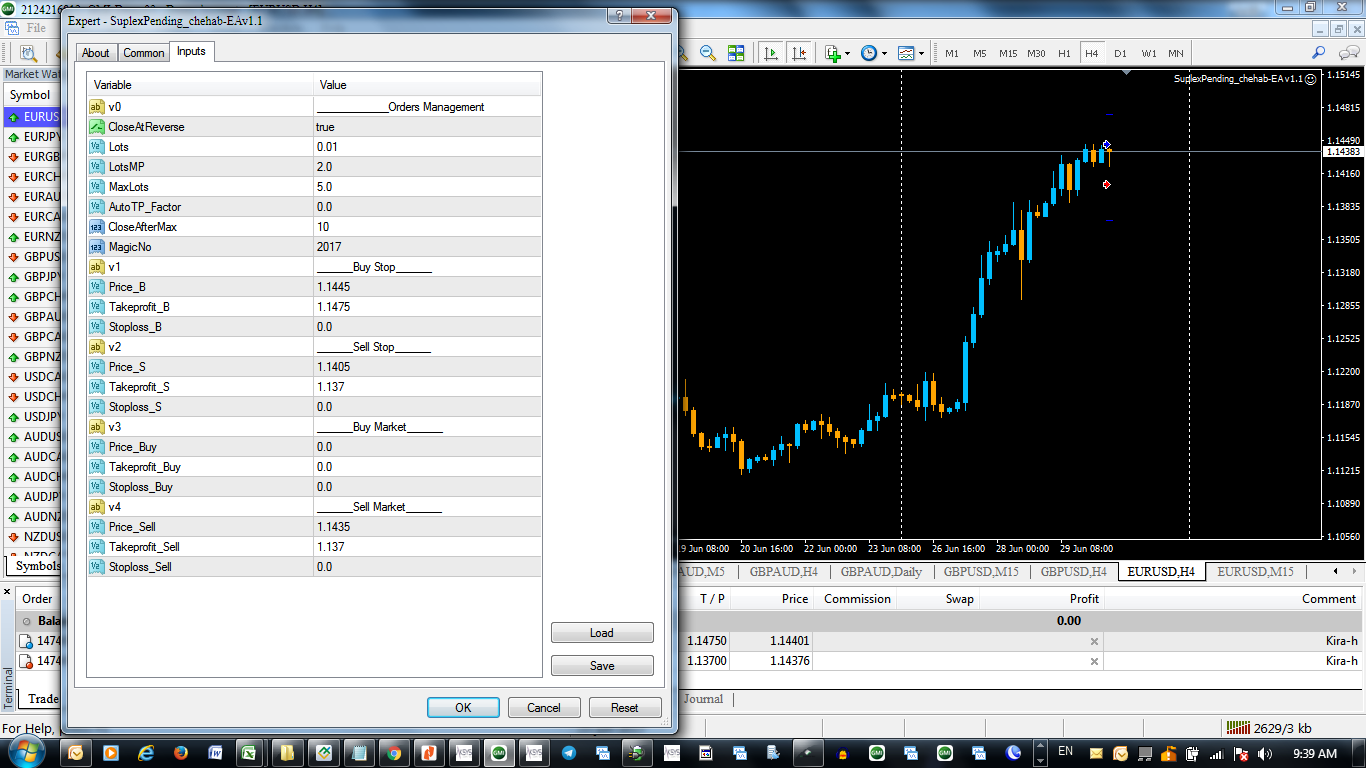The image size is (1366, 768).
Task: Select the D1 timeframe button
Action: pos(1120,53)
